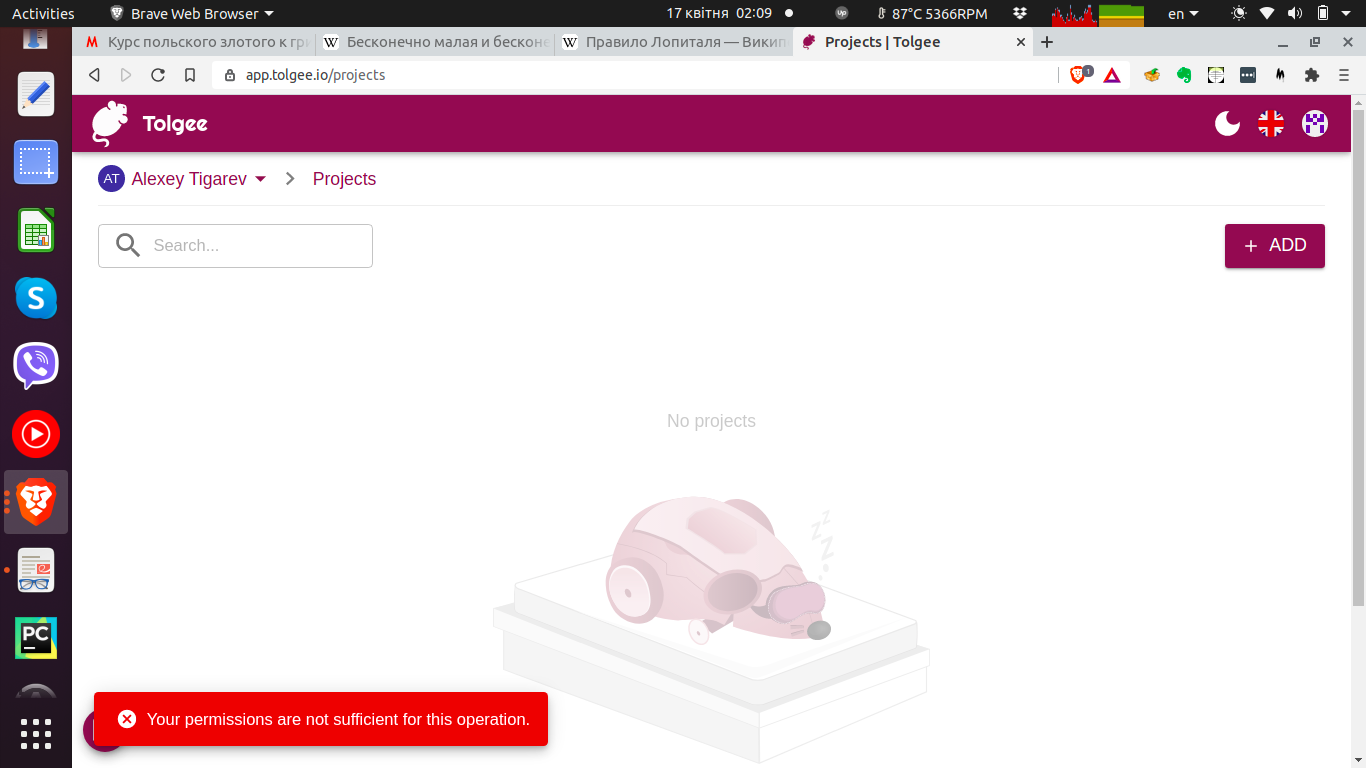Click the Tolgee mouse logo
This screenshot has width=1366, height=768.
(x=110, y=124)
